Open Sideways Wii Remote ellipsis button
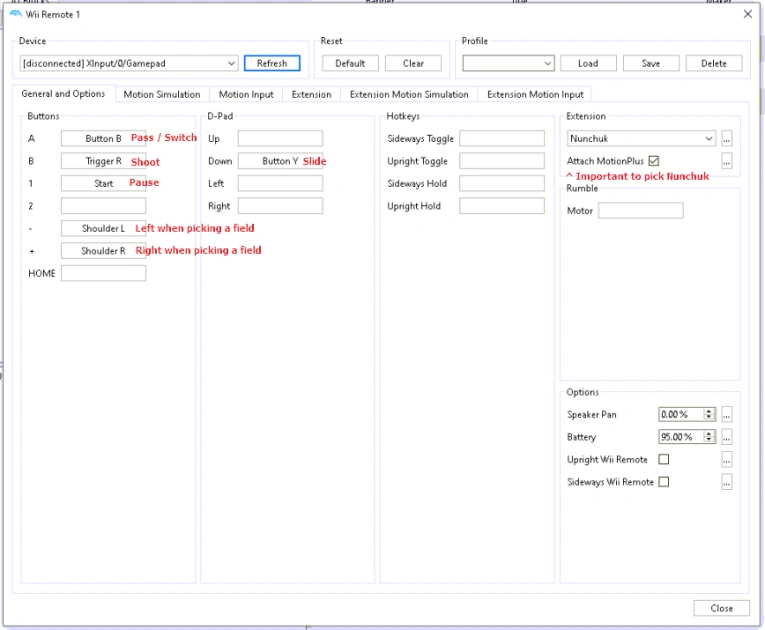The height and width of the screenshot is (630, 765). point(726,482)
